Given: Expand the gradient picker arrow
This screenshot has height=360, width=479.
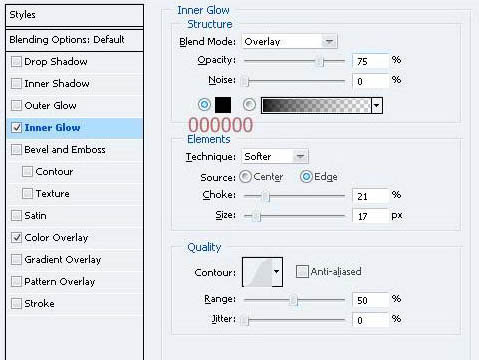Looking at the screenshot, I should 377,105.
